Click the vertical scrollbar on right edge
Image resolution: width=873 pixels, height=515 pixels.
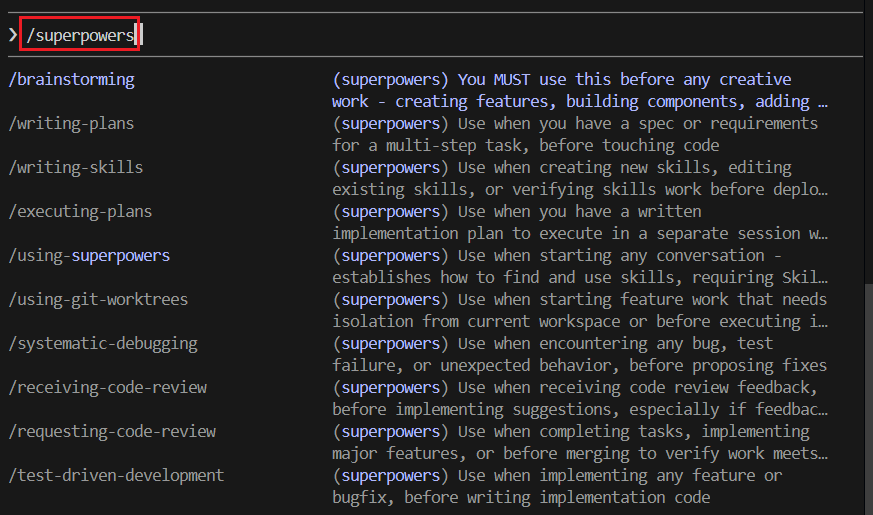tap(868, 399)
